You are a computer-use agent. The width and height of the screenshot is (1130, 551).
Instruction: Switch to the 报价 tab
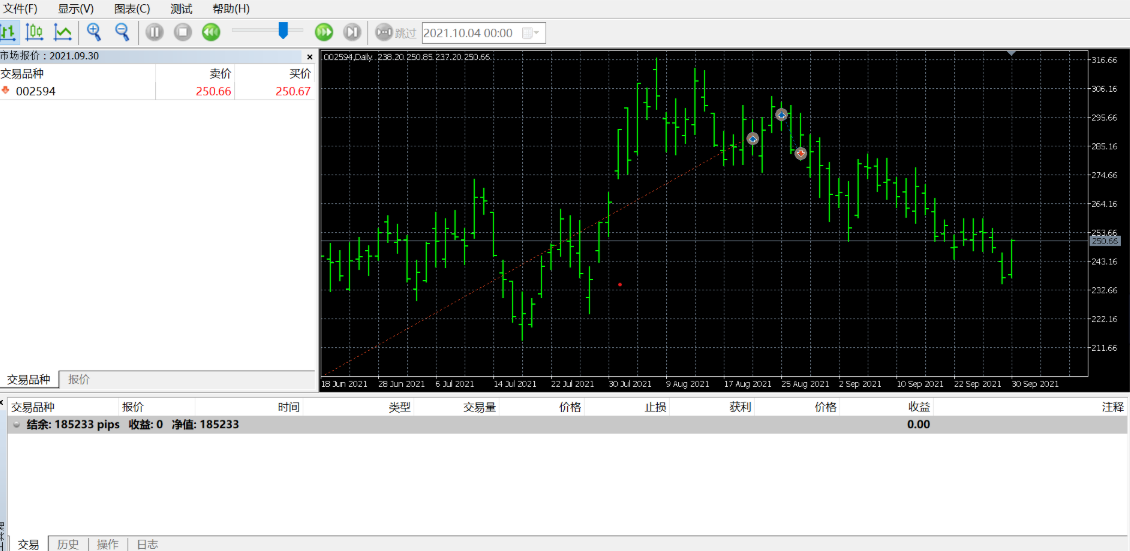tap(79, 380)
